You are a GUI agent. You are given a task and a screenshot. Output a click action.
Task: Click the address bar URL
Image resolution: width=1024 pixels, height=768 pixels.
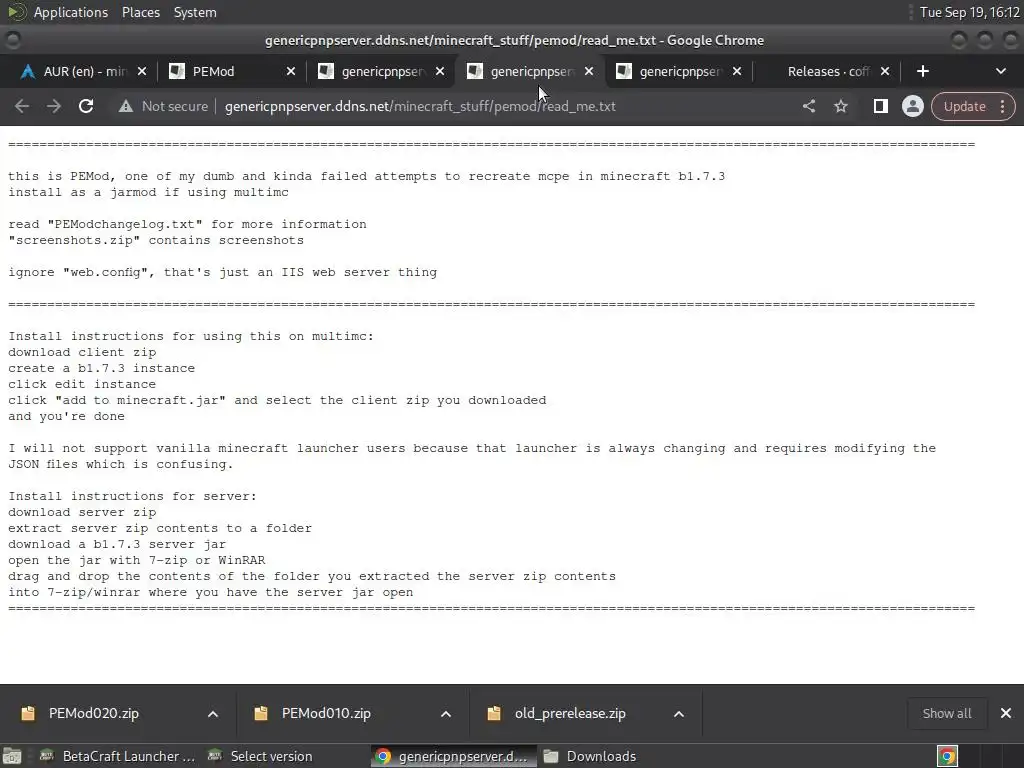tap(420, 106)
